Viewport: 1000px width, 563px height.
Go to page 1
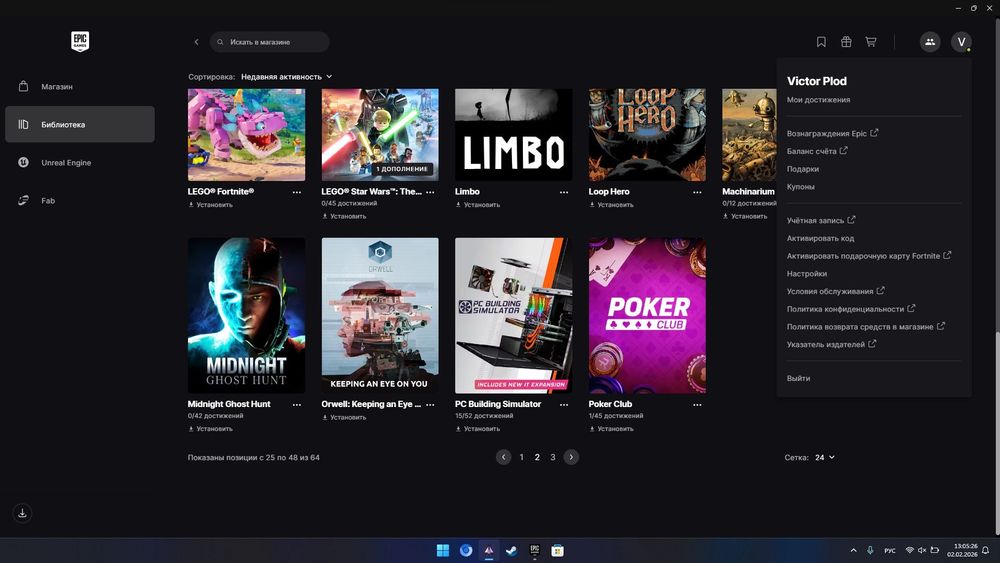(x=522, y=457)
